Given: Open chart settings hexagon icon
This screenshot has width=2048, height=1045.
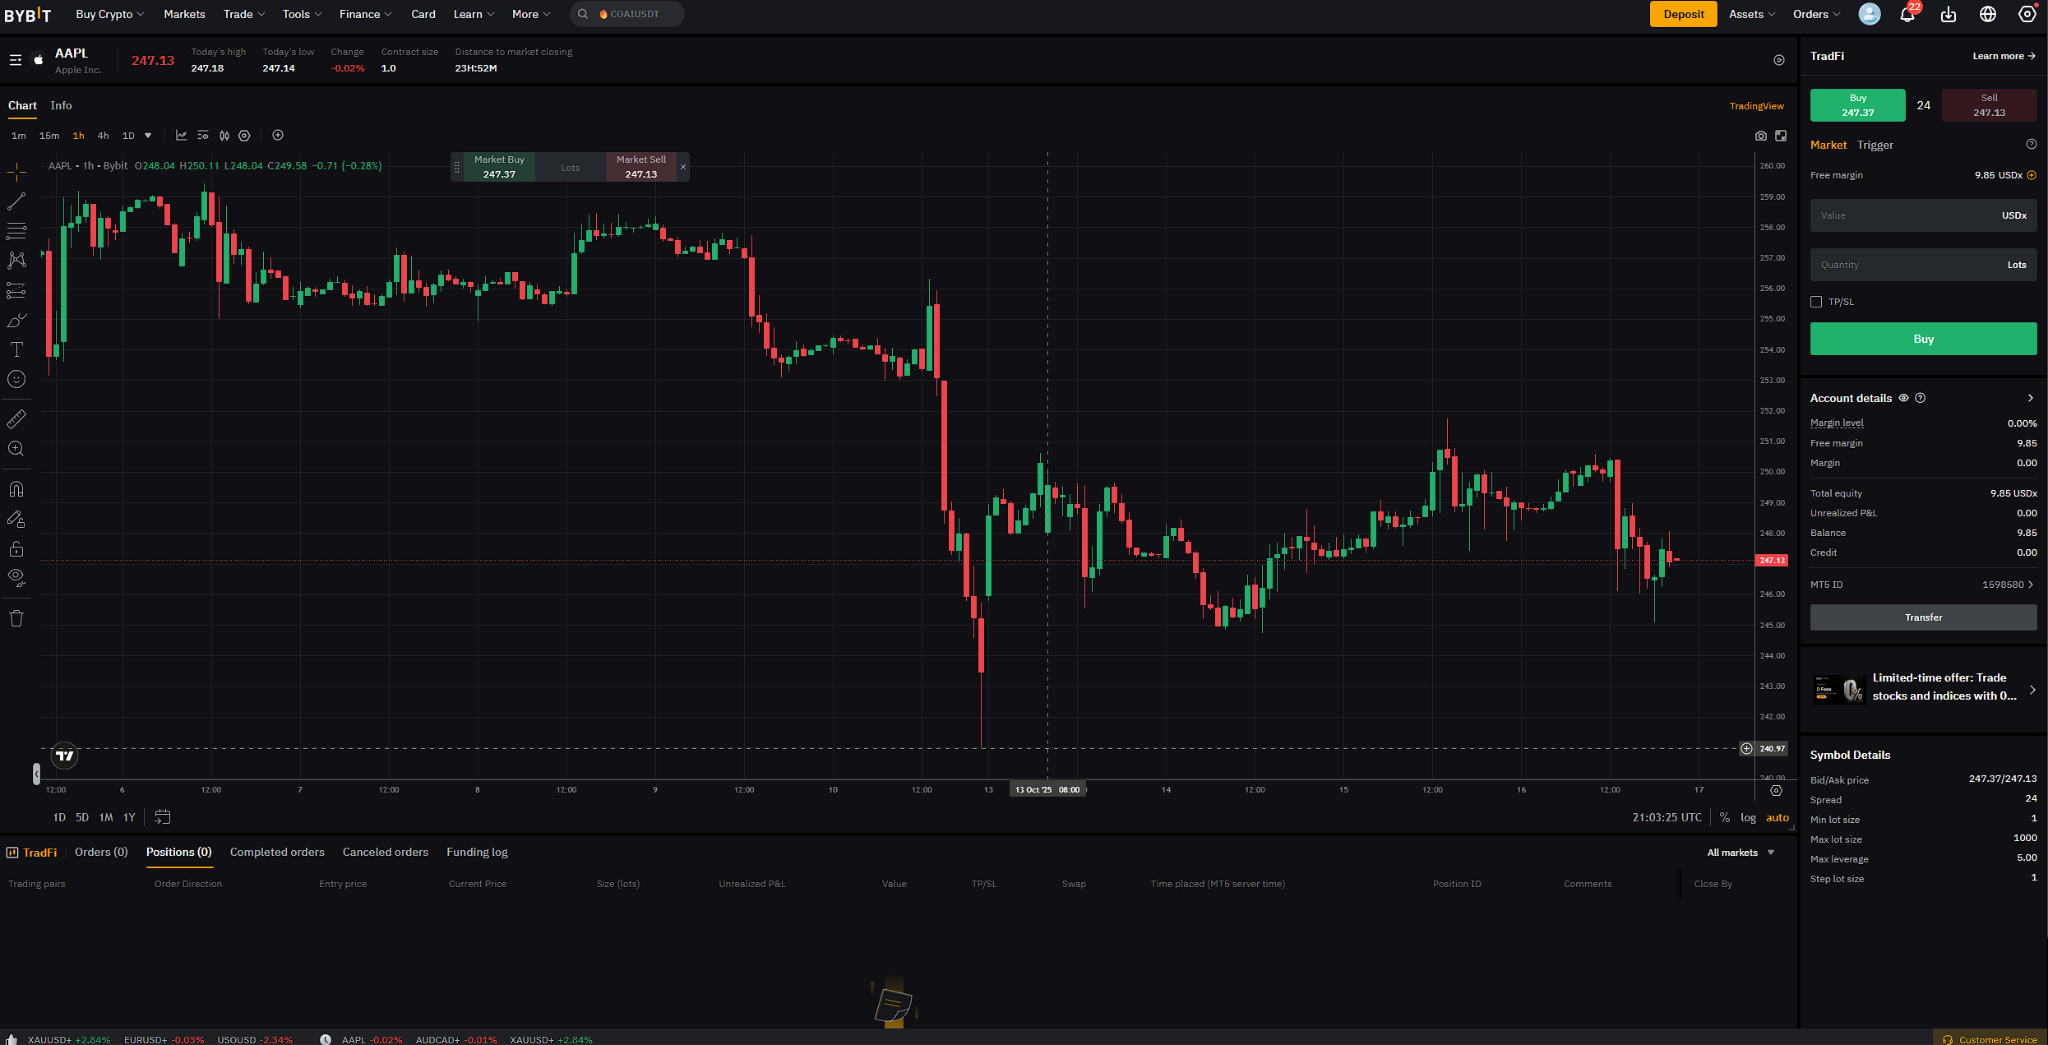Looking at the screenshot, I should 244,135.
